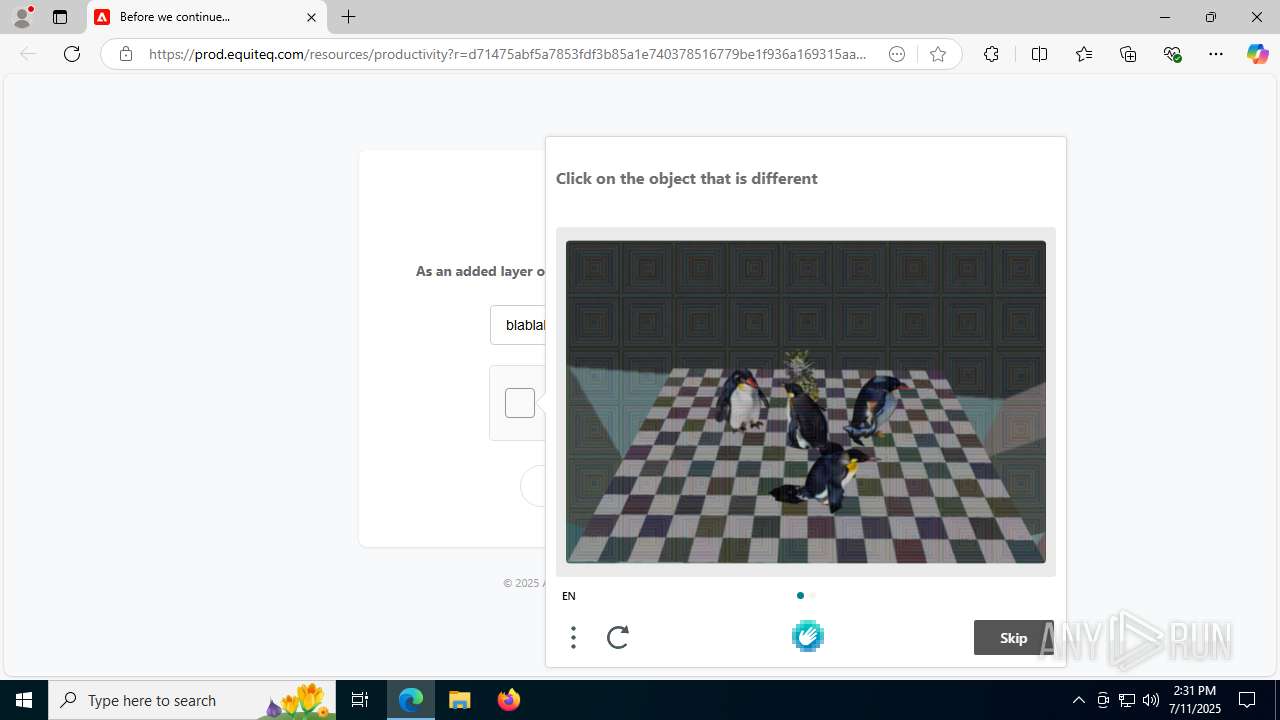Add this page to favorites star
Viewport: 1280px width, 720px height.
[938, 54]
